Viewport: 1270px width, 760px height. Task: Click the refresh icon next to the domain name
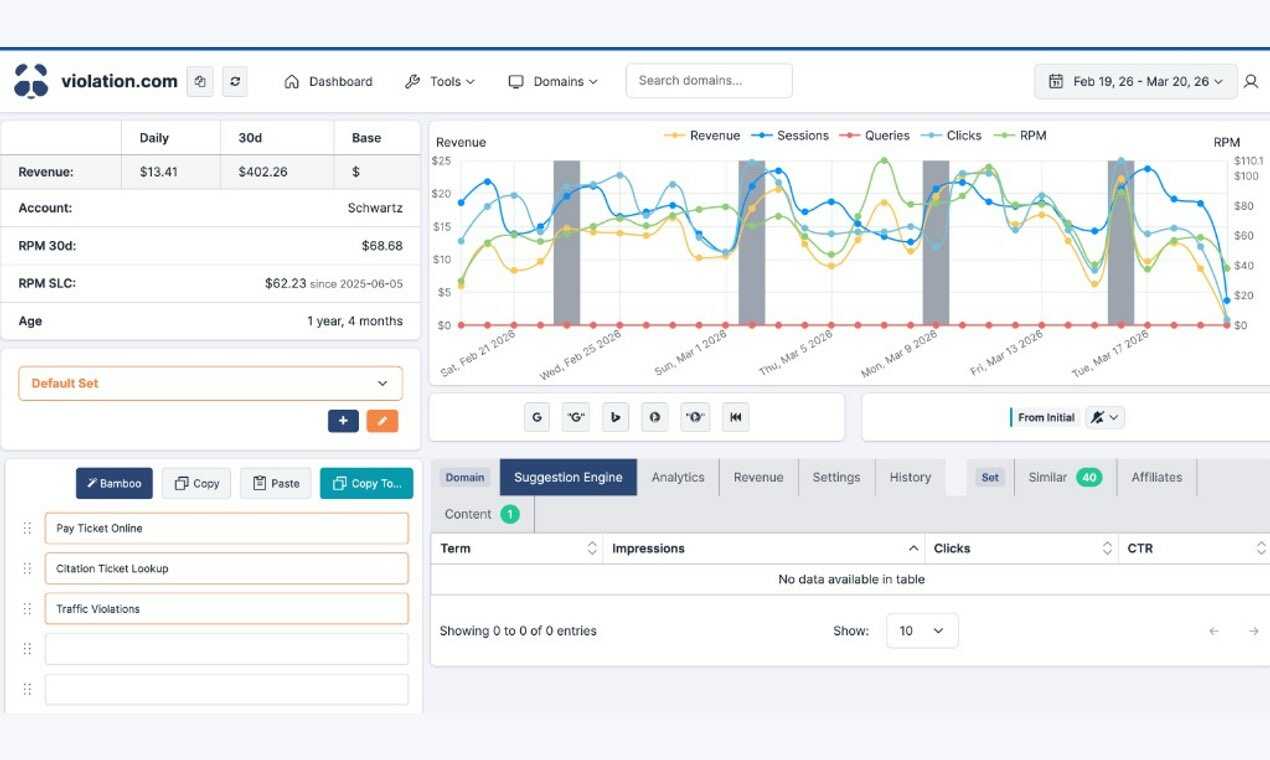click(235, 81)
